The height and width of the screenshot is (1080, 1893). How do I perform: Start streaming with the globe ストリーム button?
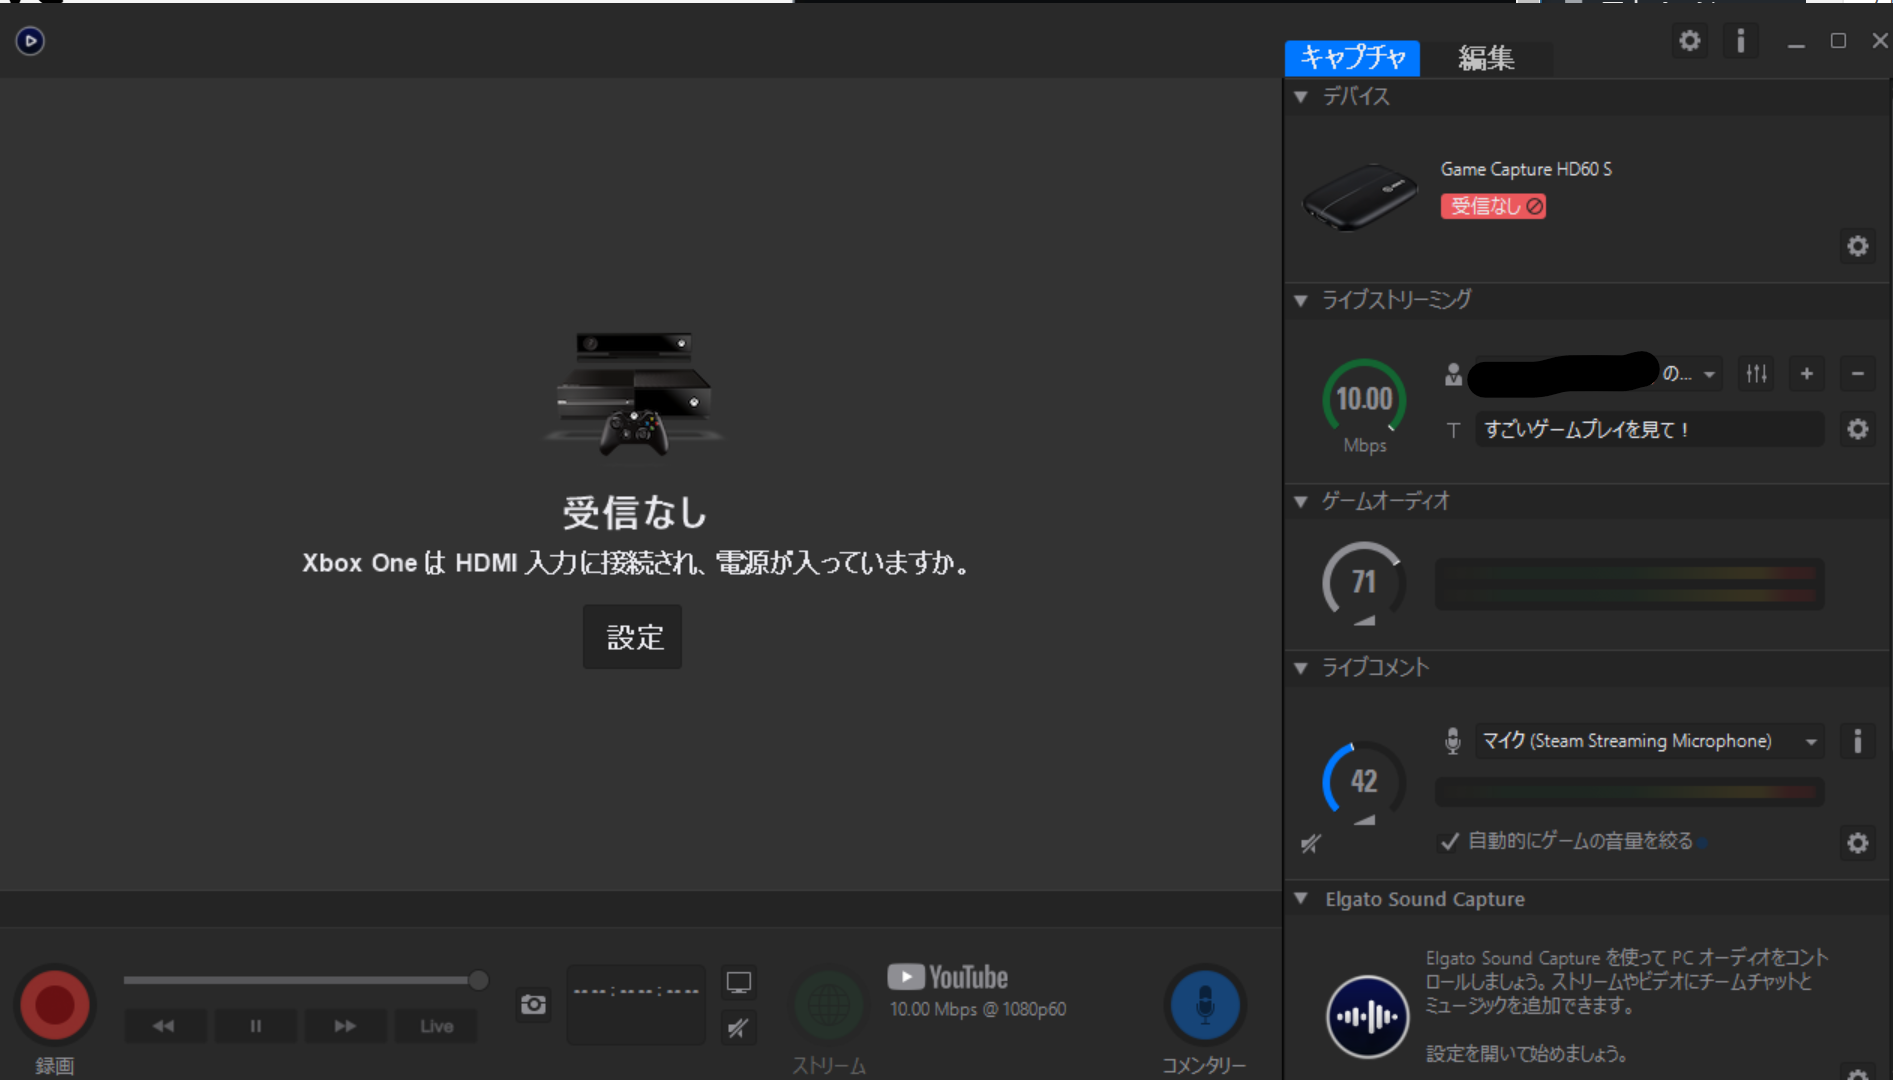point(829,1005)
